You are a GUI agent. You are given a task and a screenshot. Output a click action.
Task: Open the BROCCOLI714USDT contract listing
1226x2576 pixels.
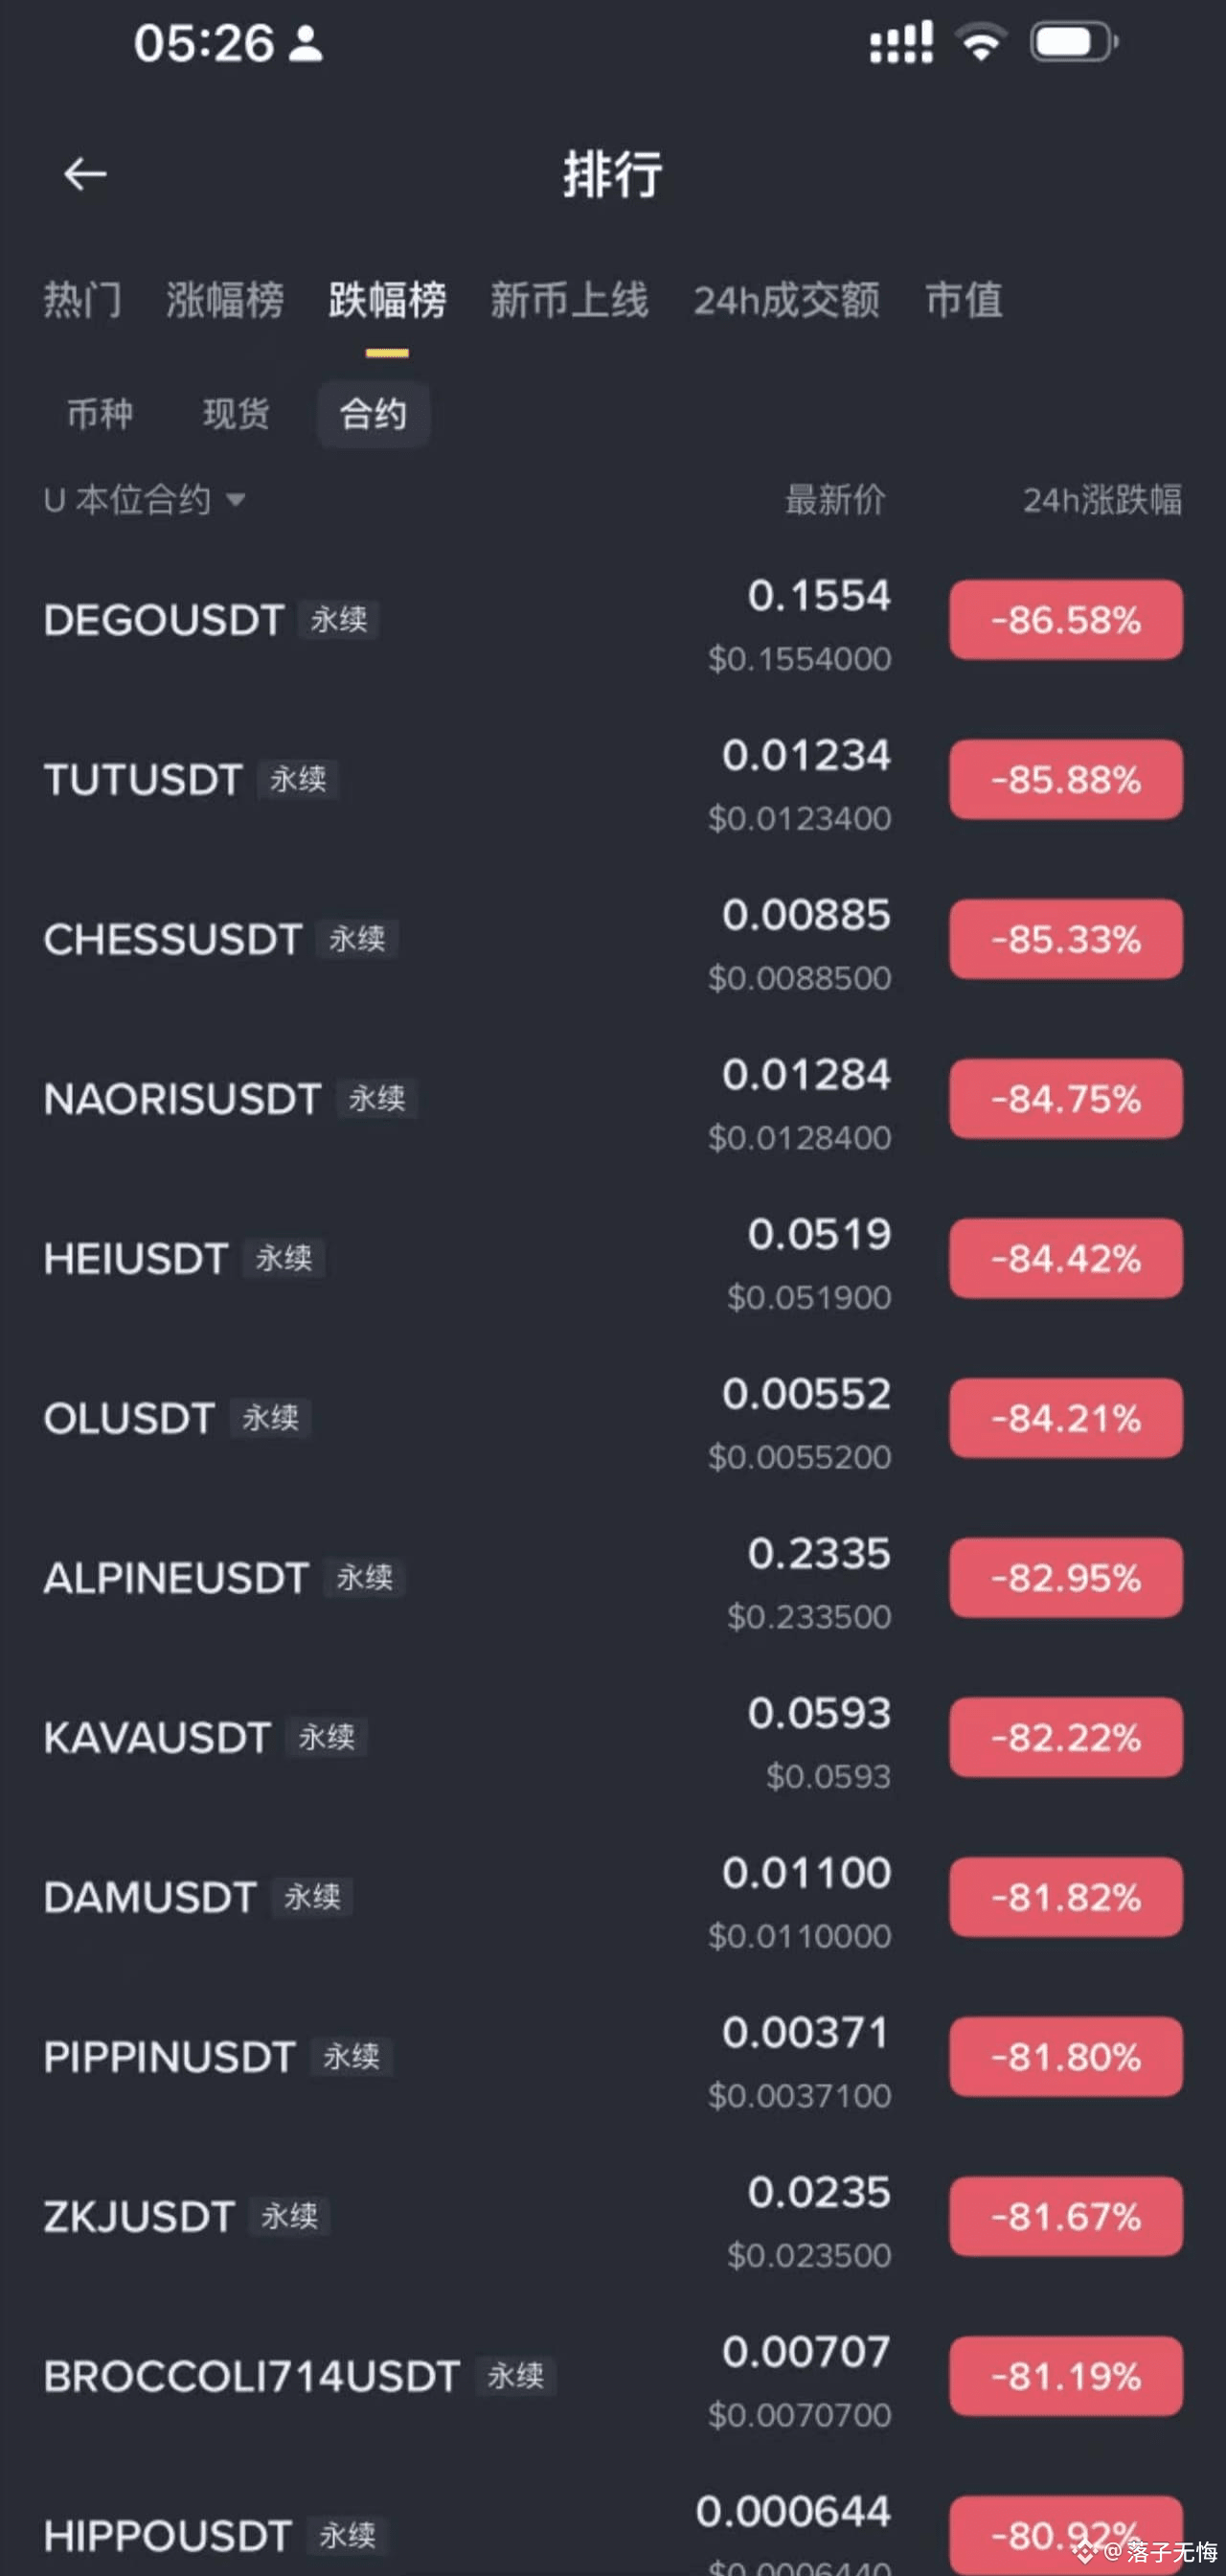252,2376
